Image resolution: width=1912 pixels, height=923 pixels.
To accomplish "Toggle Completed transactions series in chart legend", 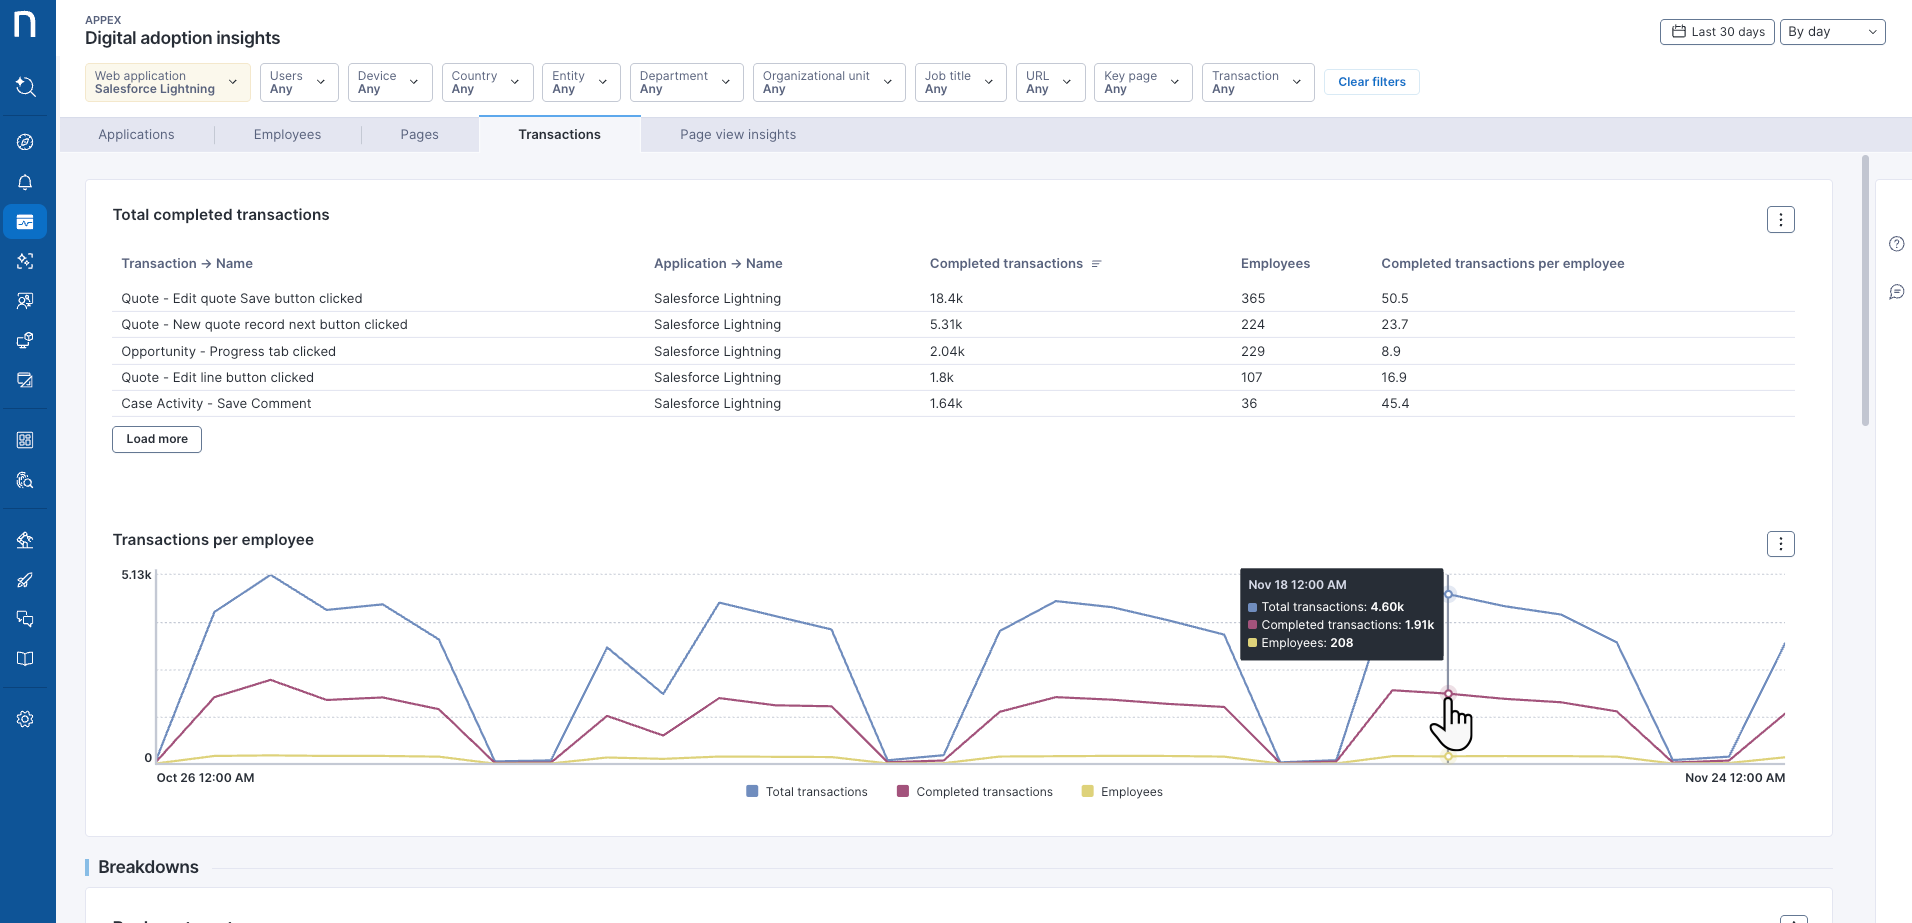I will (x=975, y=792).
